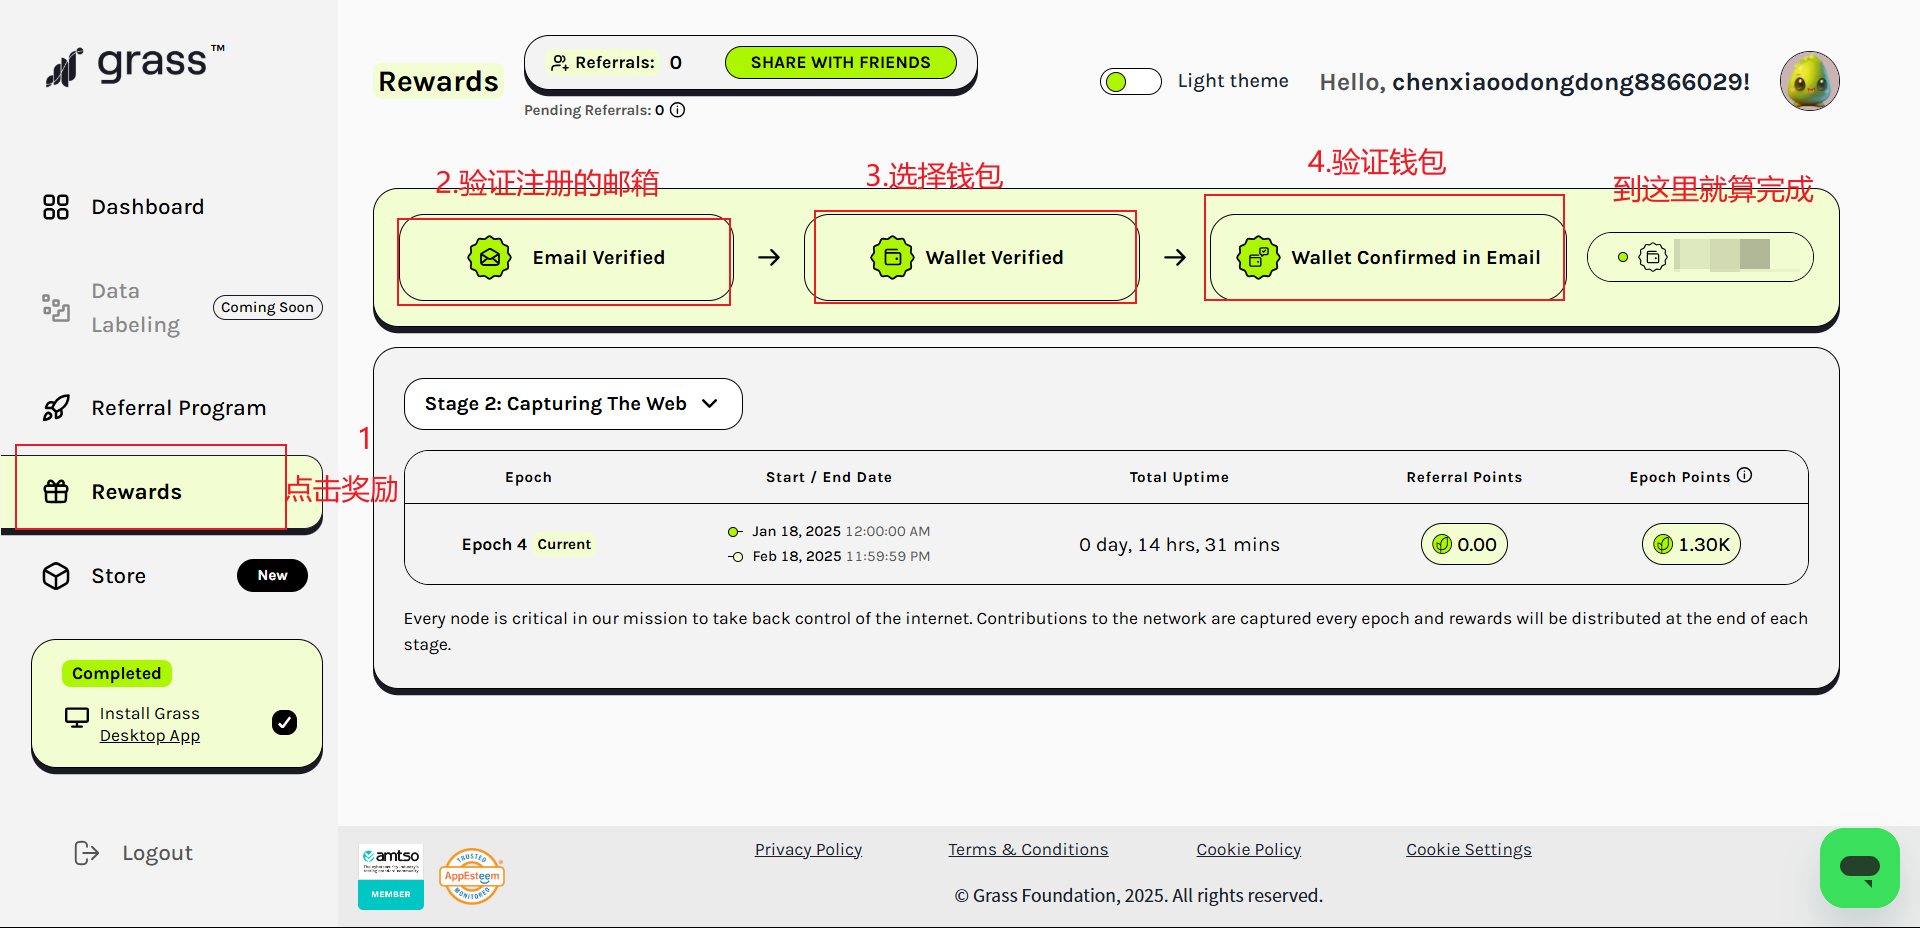Click the wallet address pill
This screenshot has width=1920, height=928.
(x=1700, y=257)
